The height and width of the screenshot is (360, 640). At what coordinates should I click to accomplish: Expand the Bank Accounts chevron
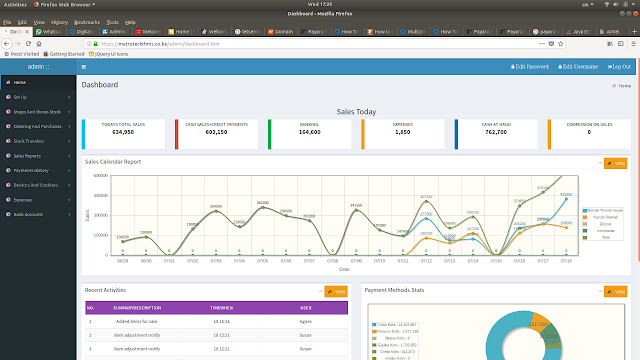69,214
